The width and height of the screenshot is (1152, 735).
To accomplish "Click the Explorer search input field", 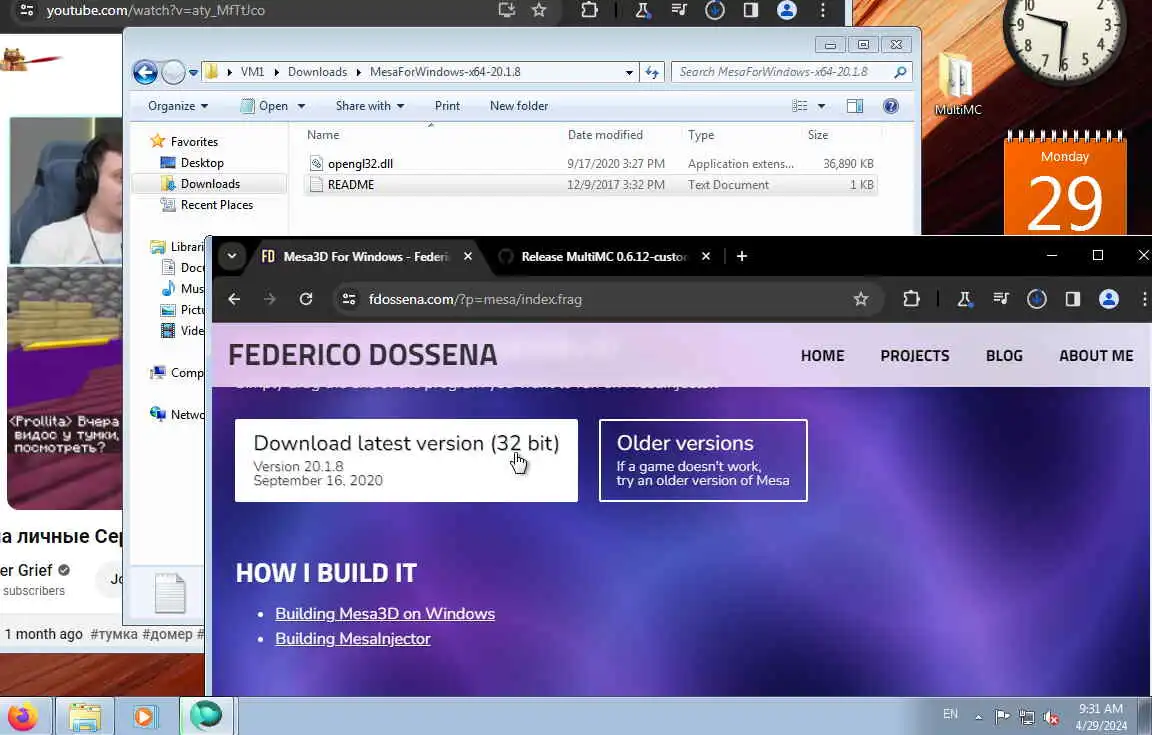I will (782, 72).
